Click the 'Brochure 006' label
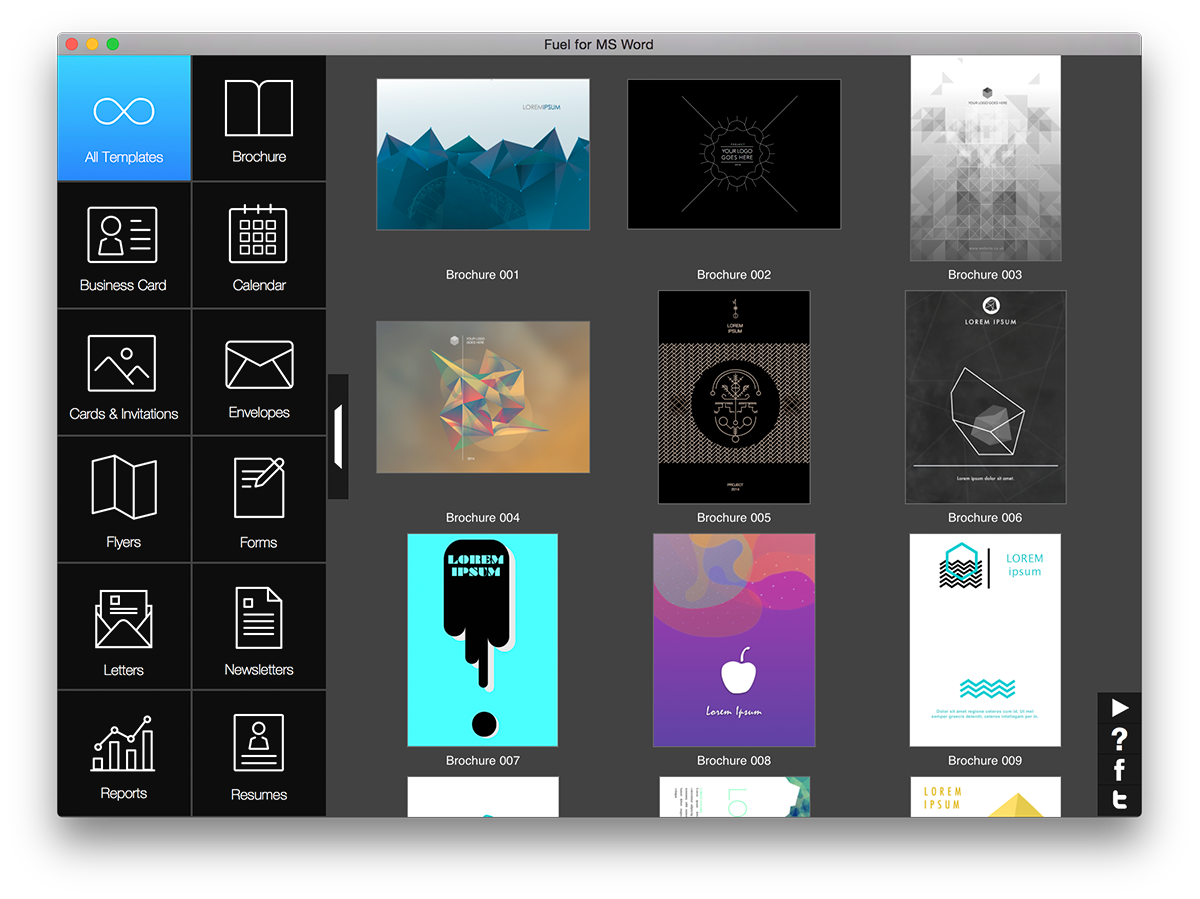Screen dimensions: 1200x899 [985, 518]
